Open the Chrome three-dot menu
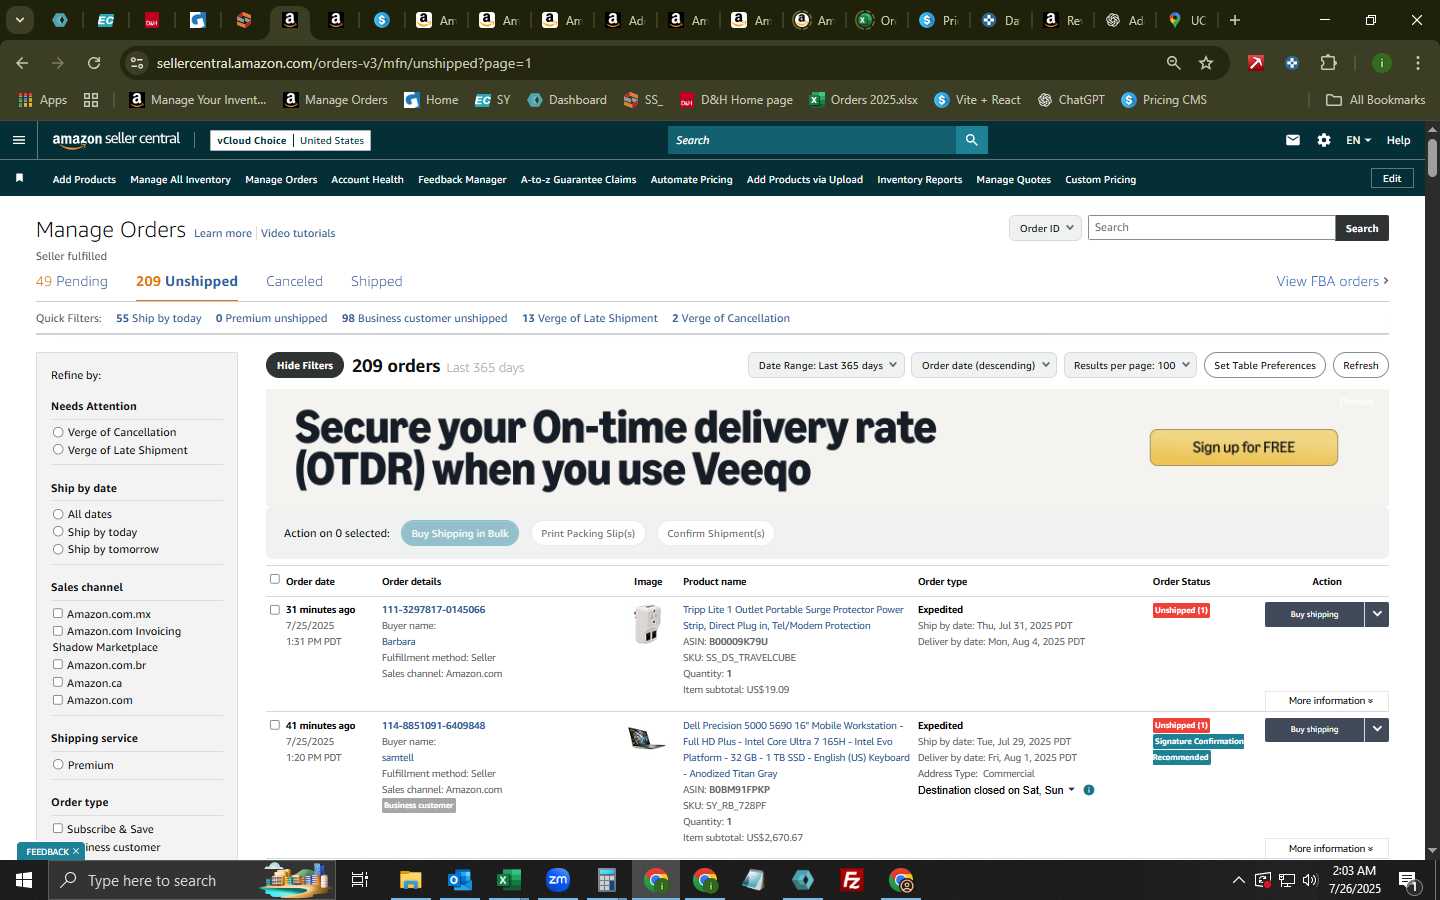This screenshot has height=900, width=1440. pos(1418,63)
